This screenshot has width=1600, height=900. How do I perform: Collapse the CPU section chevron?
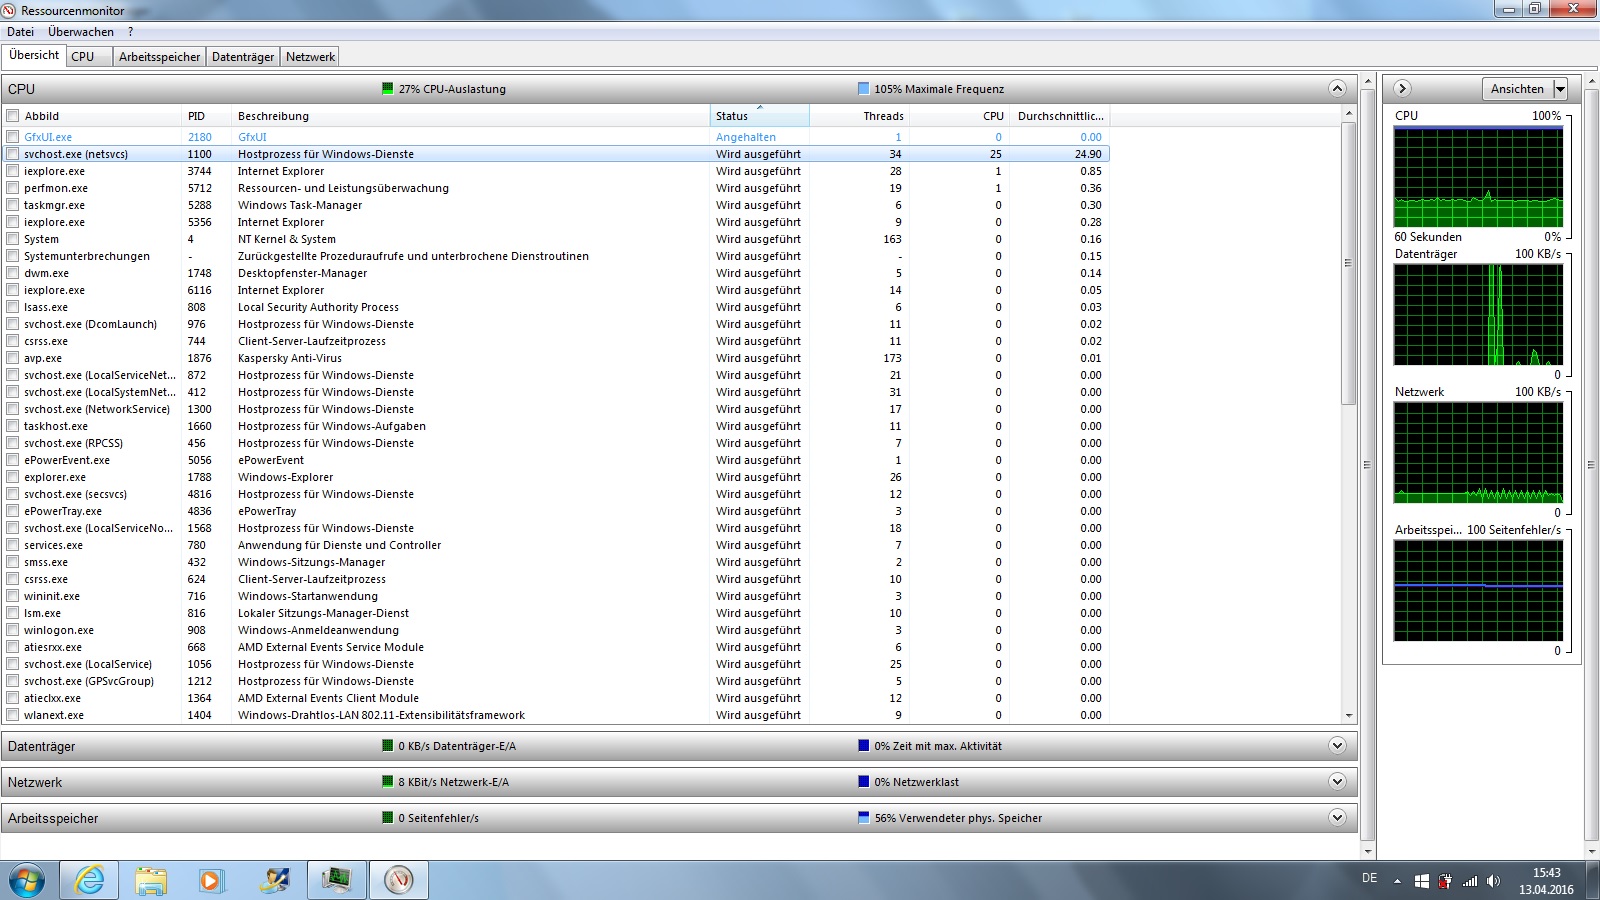coord(1337,89)
